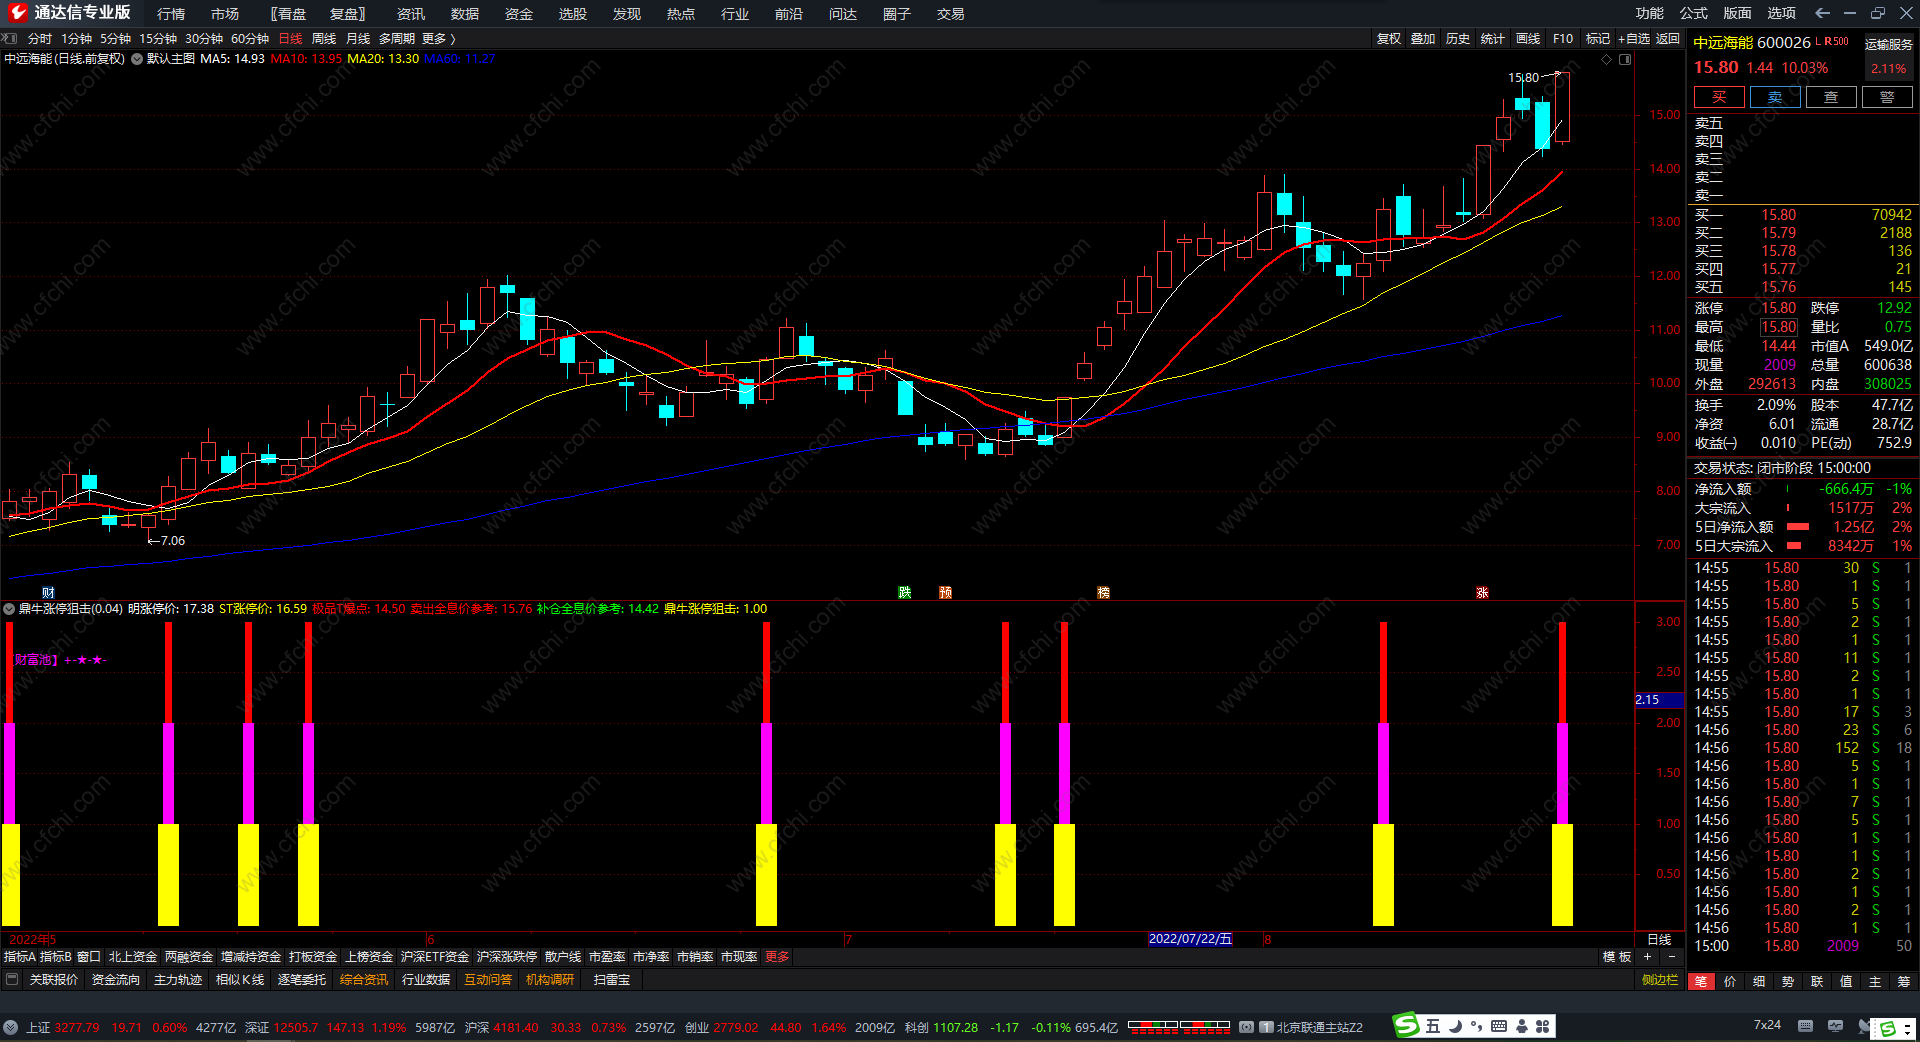Image resolution: width=1920 pixels, height=1042 pixels.
Task: Zoom out with the minus icon beside 模板
Action: pyautogui.click(x=1671, y=957)
